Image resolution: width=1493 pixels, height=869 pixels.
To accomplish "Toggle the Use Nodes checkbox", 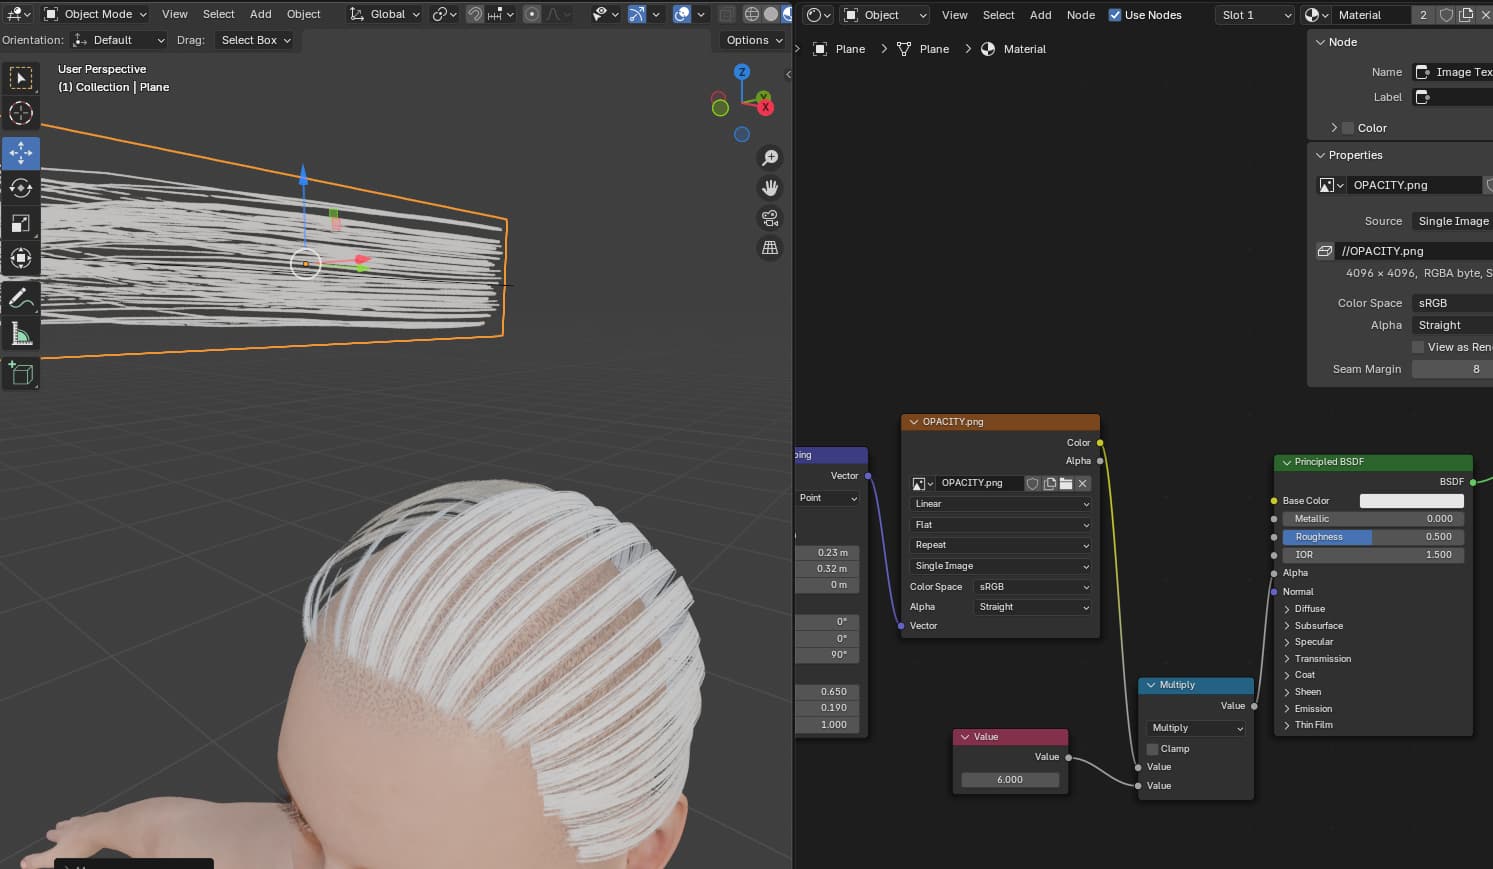I will (x=1115, y=15).
